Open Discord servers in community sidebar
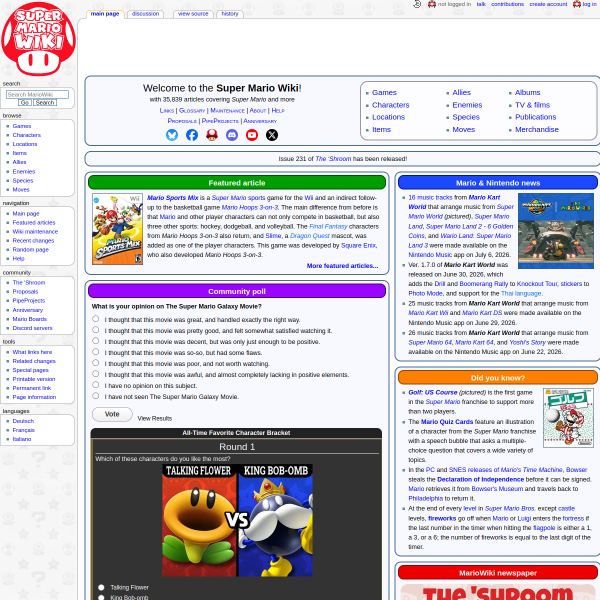Image resolution: width=600 pixels, height=600 pixels. [33, 328]
